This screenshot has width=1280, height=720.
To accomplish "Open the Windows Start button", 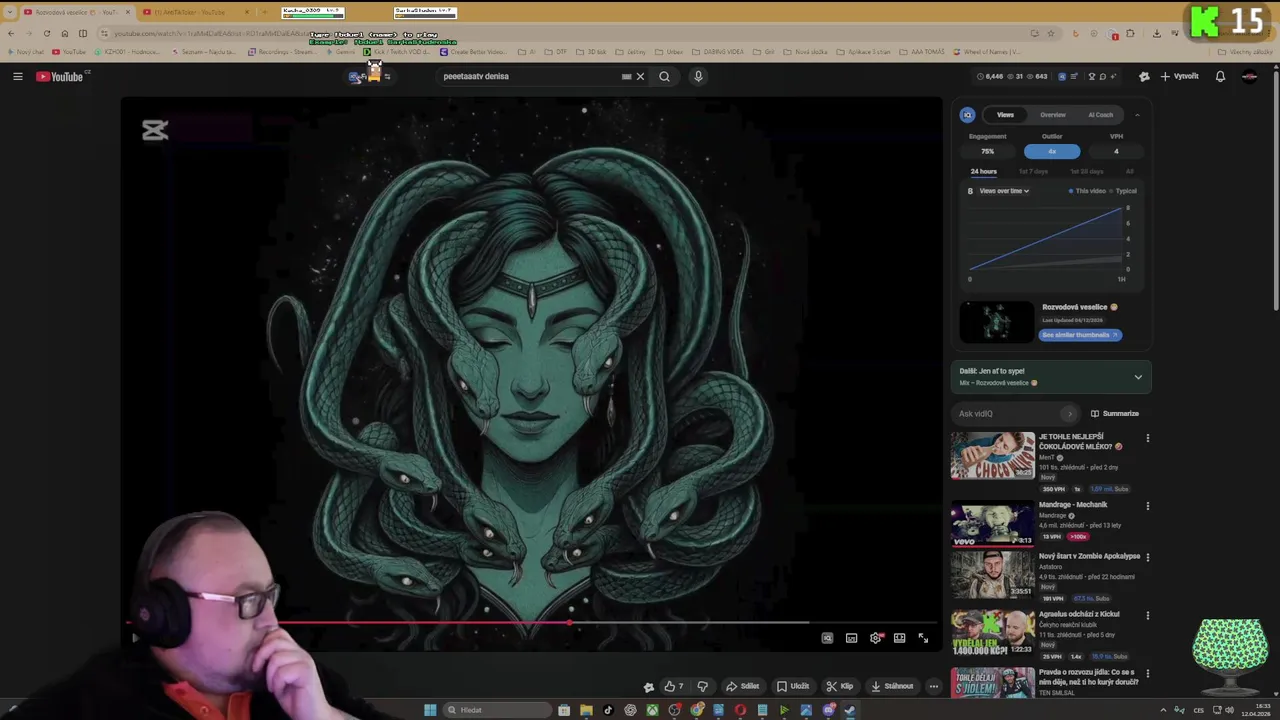I will (x=430, y=710).
